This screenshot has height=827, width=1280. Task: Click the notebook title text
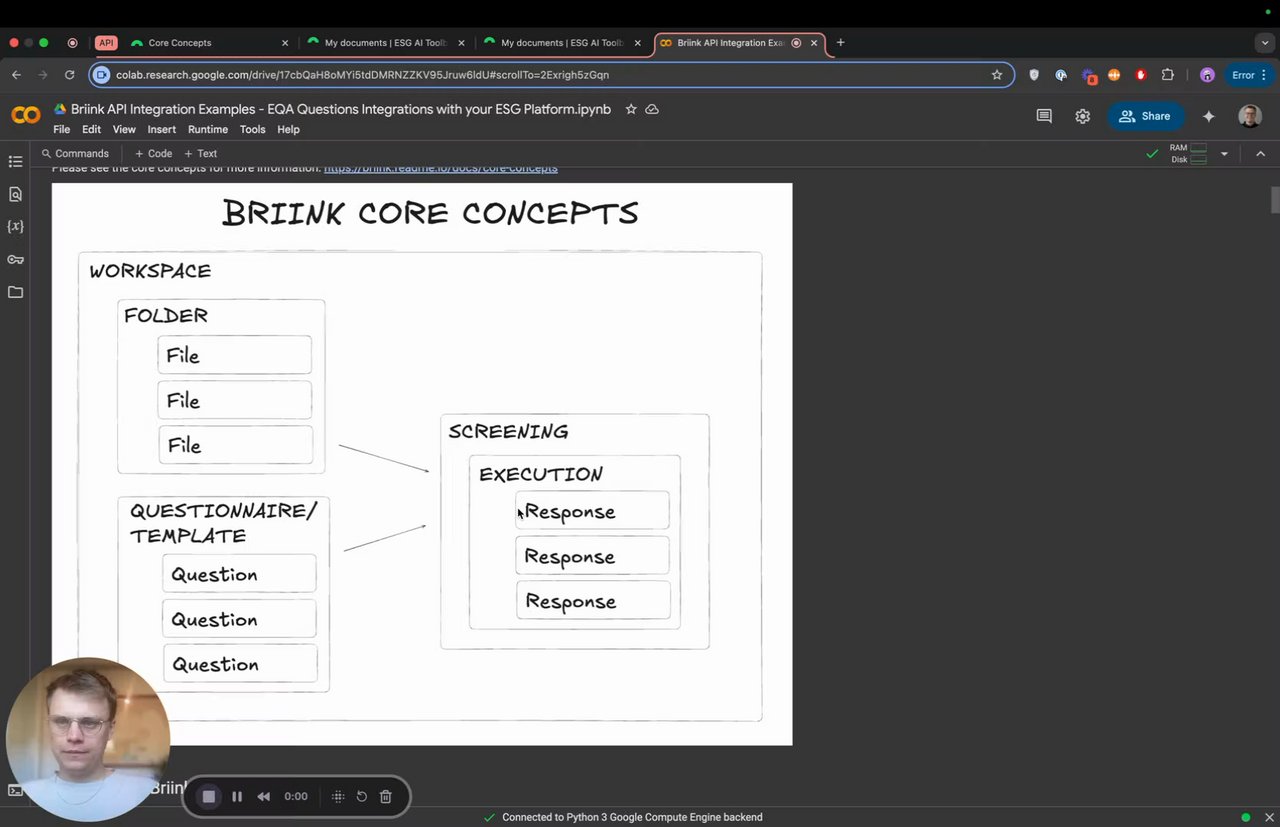[340, 109]
